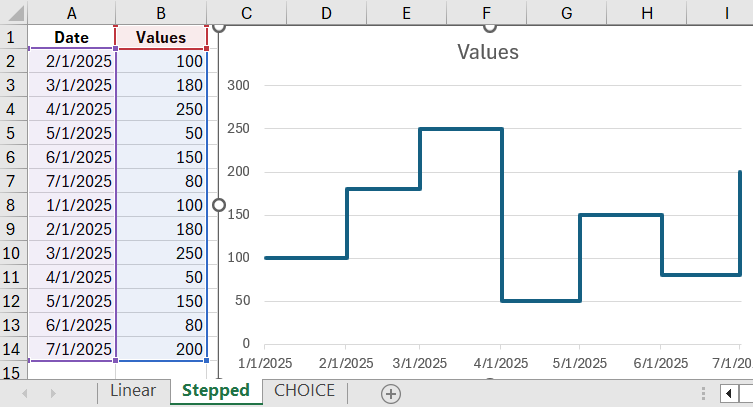Select column E header
This screenshot has height=407, width=753.
click(406, 13)
